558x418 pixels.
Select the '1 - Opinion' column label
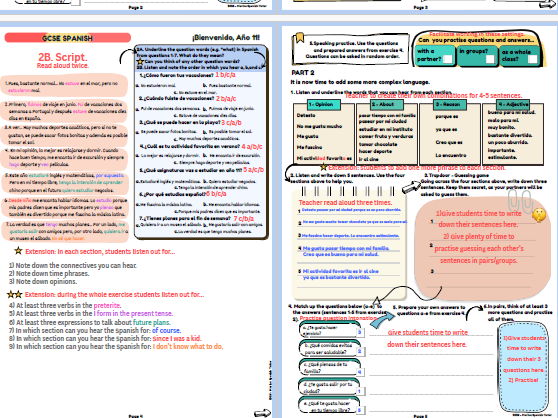pos(323,105)
